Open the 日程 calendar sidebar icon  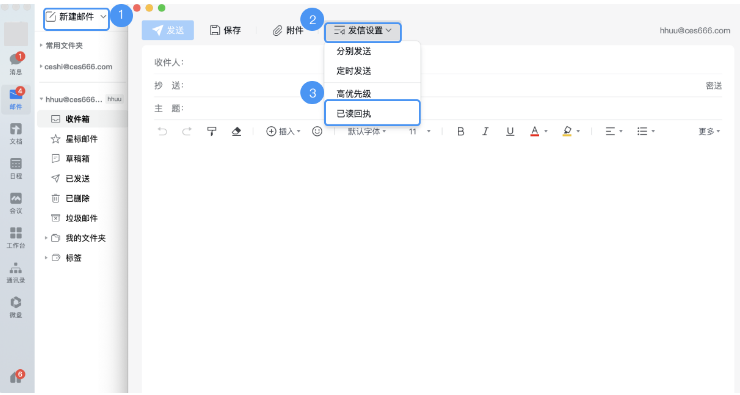(16, 168)
